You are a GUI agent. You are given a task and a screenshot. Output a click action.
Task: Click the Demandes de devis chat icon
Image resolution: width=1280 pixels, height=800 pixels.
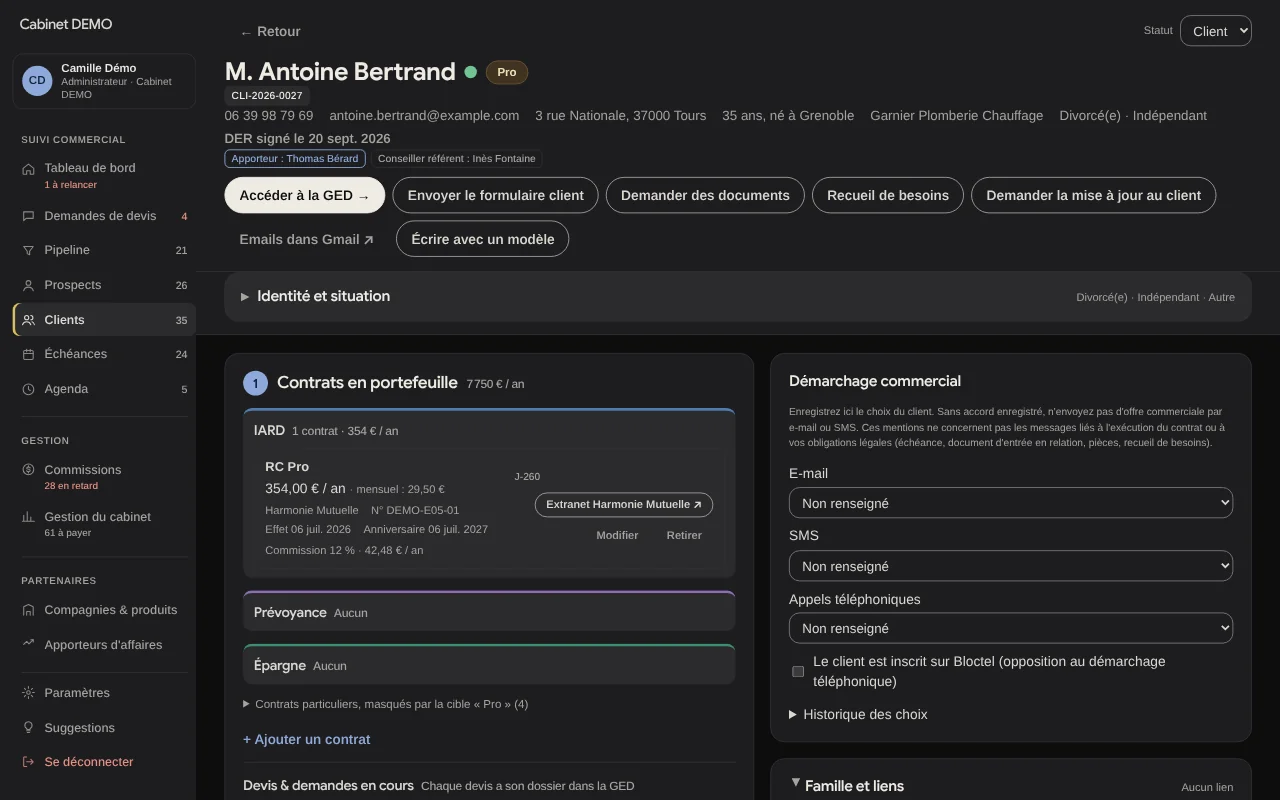(28, 216)
